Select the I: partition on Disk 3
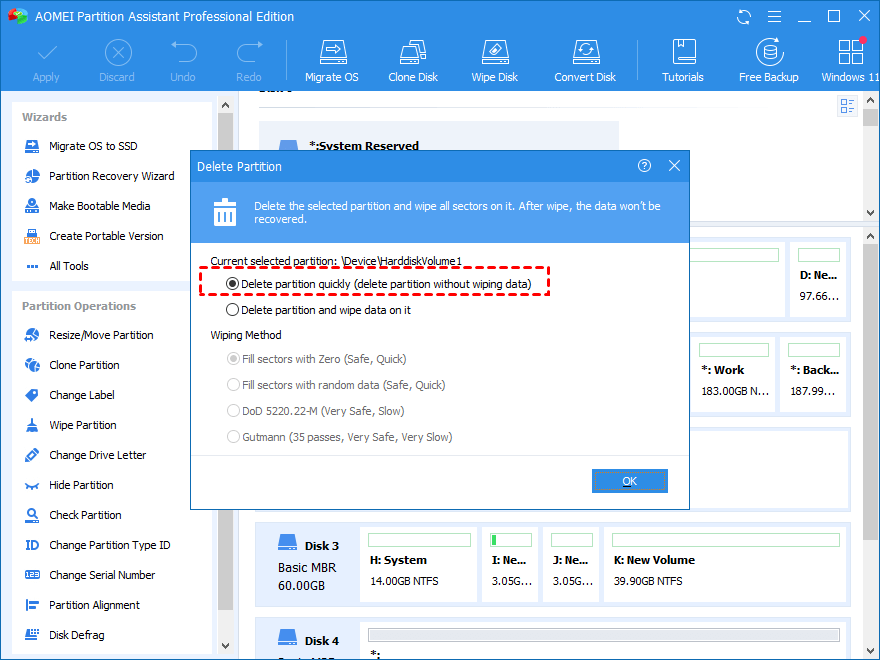The image size is (880, 660). 510,563
